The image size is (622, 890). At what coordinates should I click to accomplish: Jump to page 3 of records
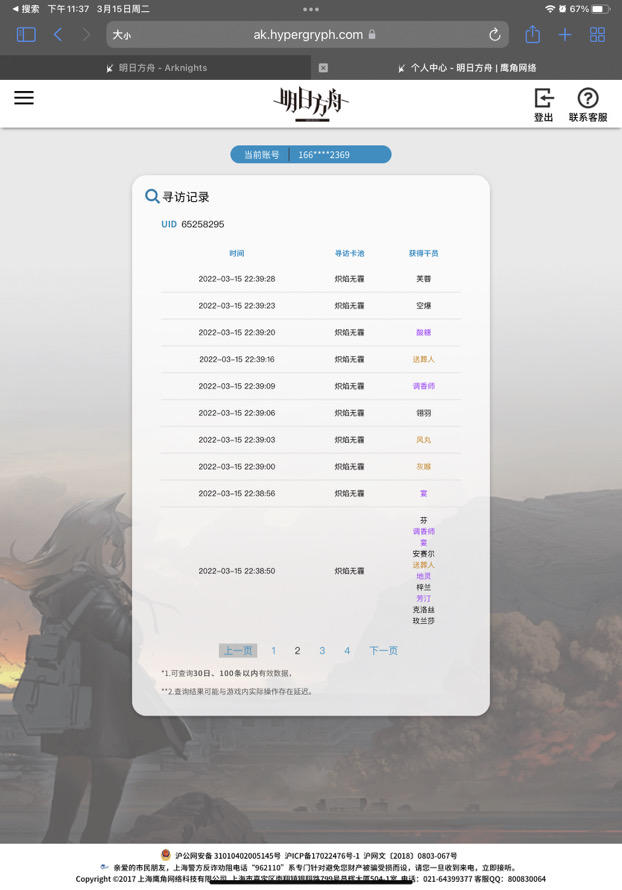pyautogui.click(x=322, y=650)
